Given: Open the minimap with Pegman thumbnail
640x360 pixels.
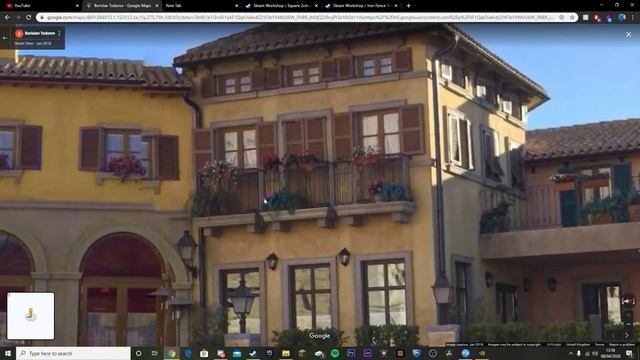Looking at the screenshot, I should pos(31,316).
